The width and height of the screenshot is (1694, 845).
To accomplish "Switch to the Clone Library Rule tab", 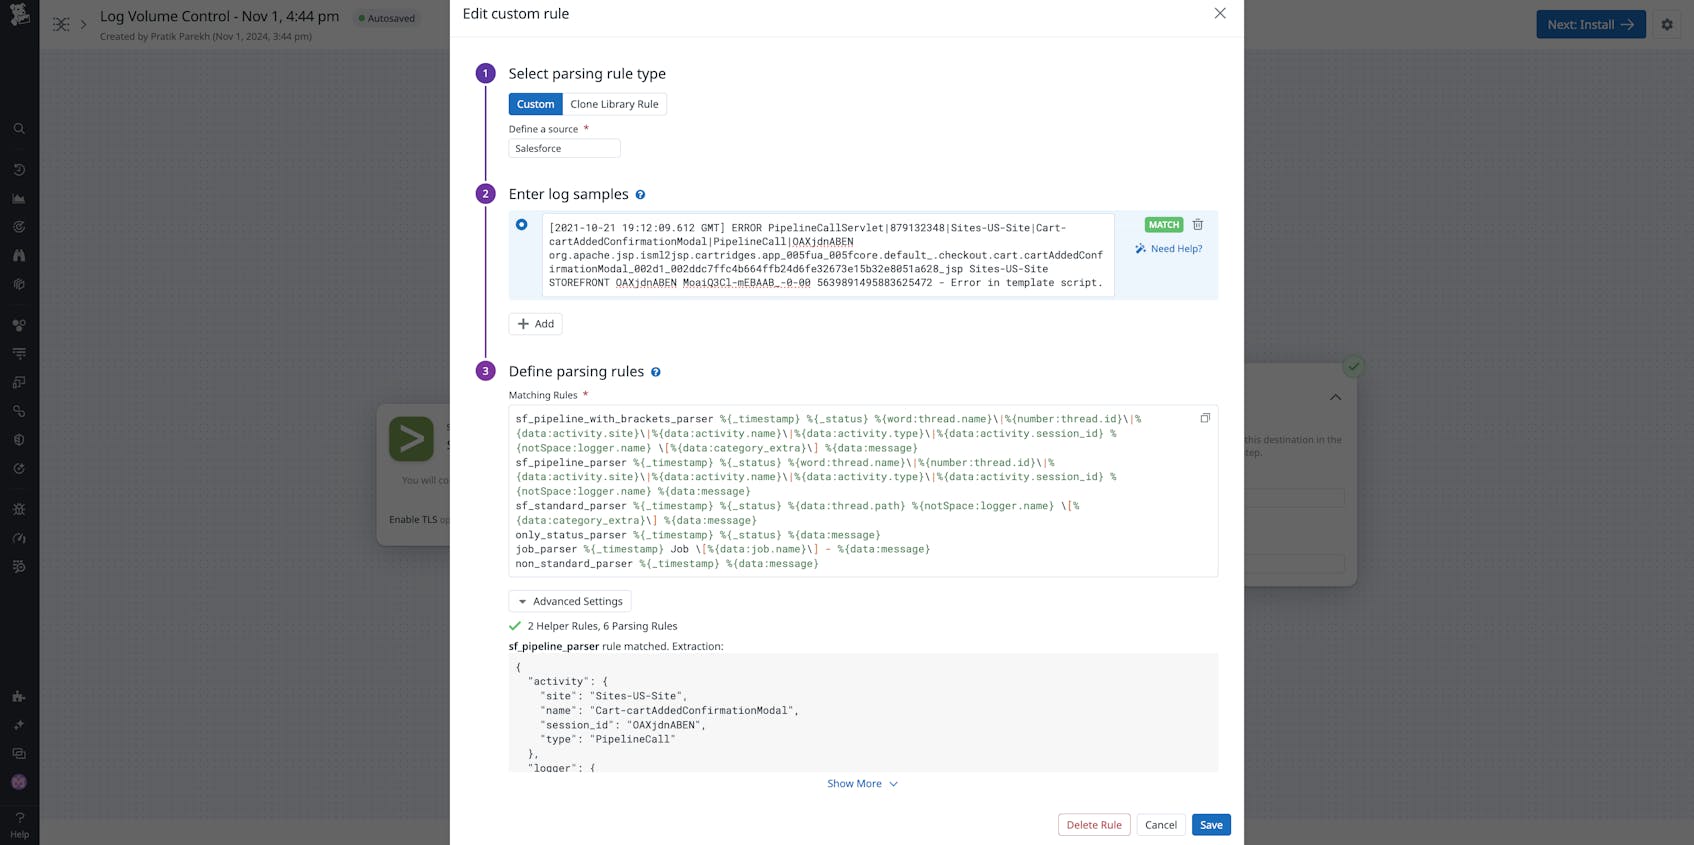I will [615, 104].
